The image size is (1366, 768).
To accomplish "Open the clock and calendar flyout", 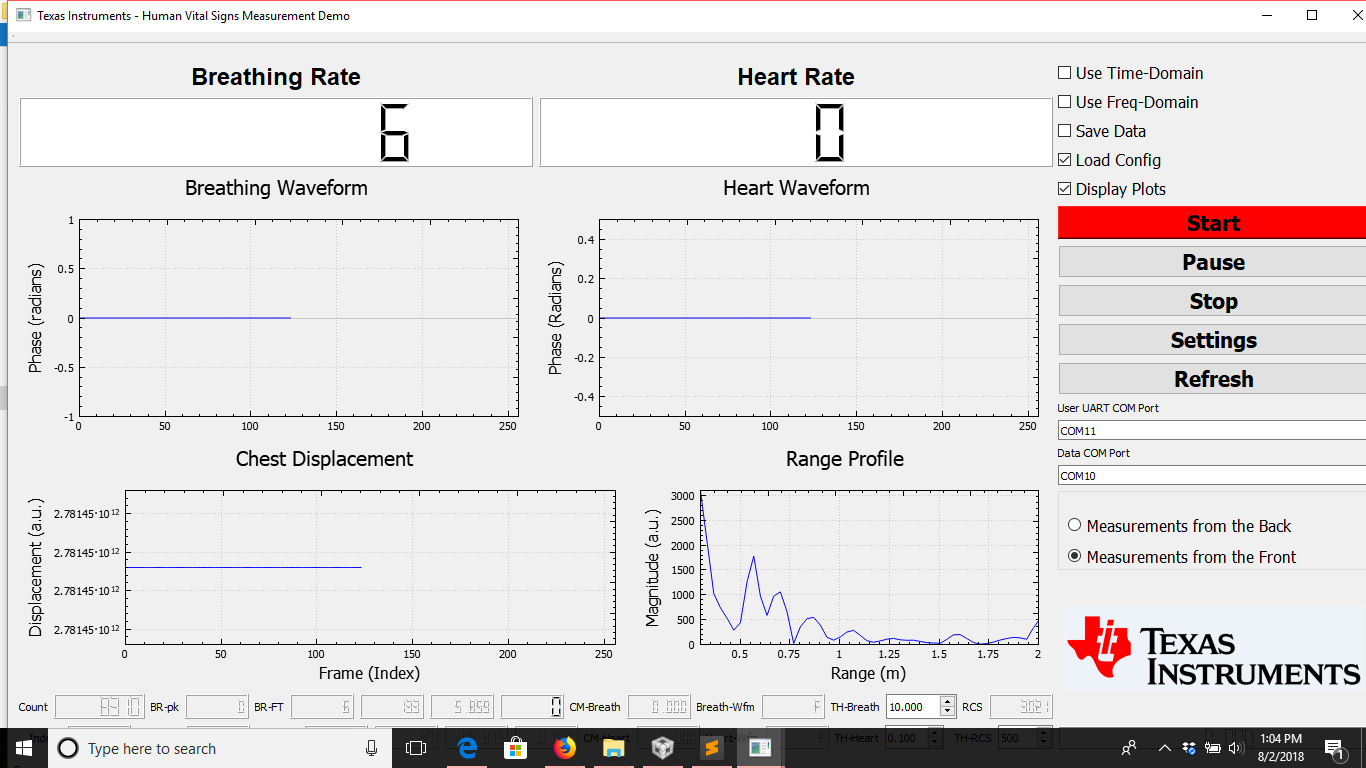I will click(1282, 748).
